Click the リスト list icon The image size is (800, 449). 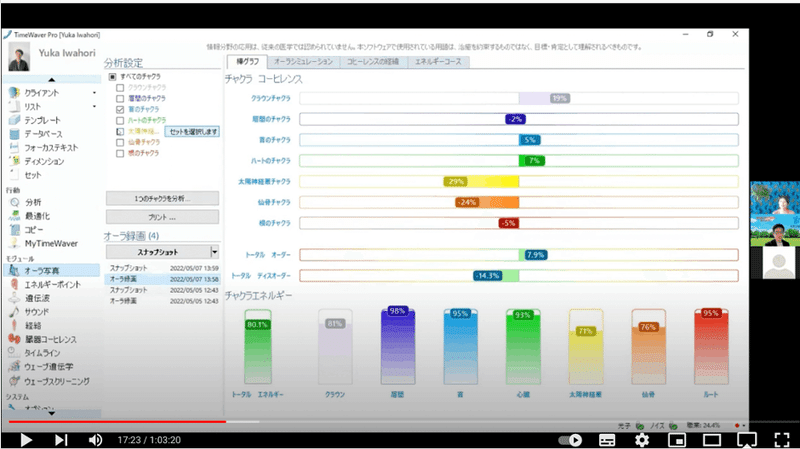tap(14, 107)
